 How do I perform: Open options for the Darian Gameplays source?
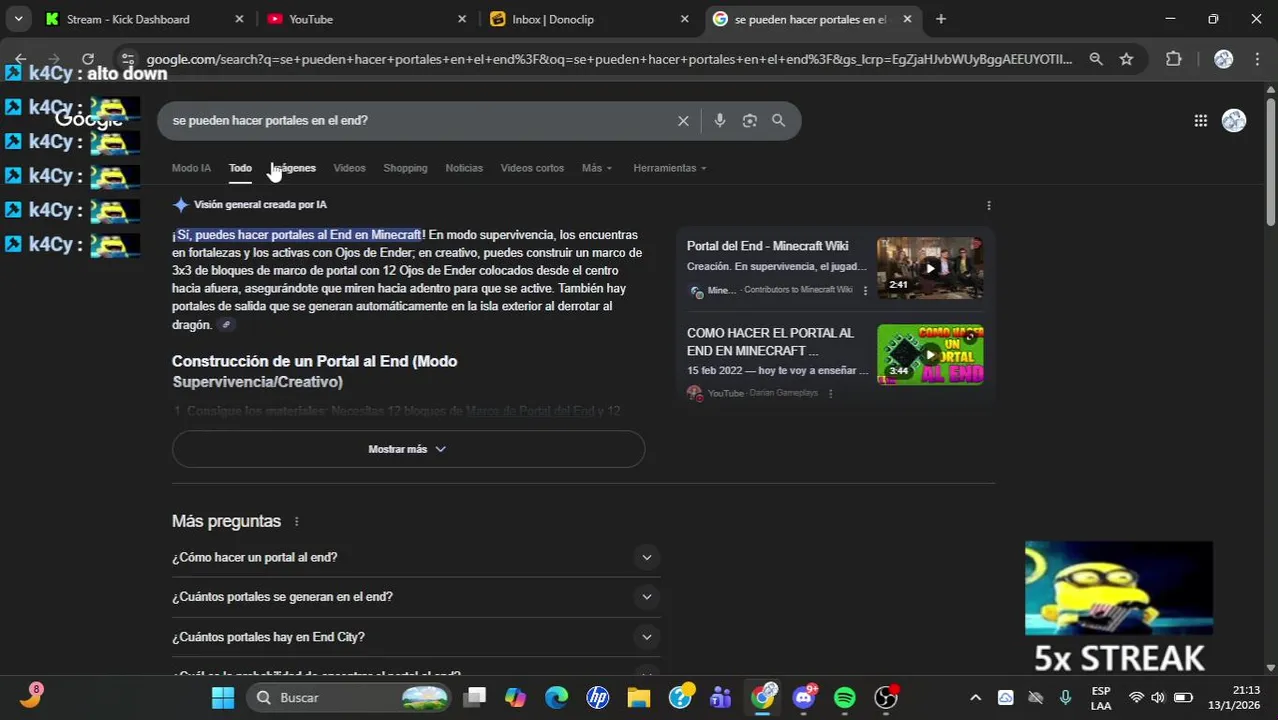coord(830,393)
